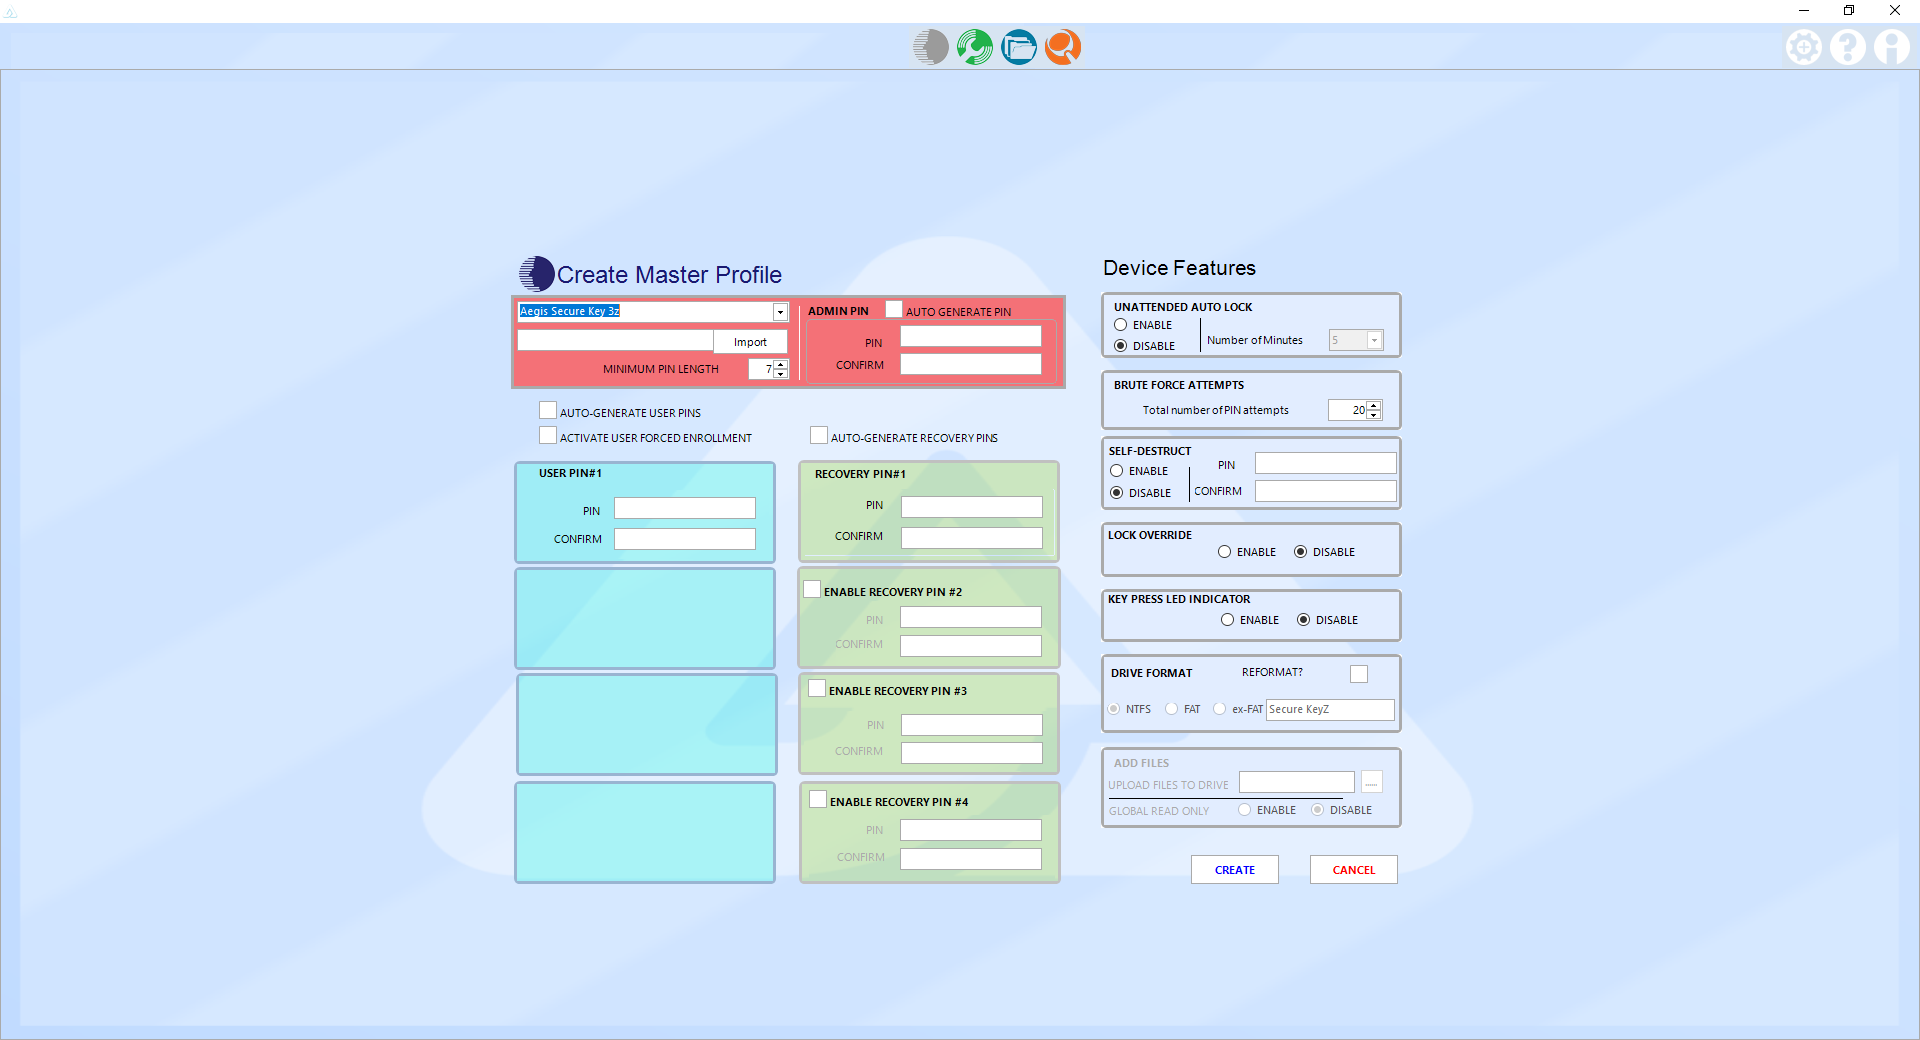Click the CANCEL button

[1353, 870]
